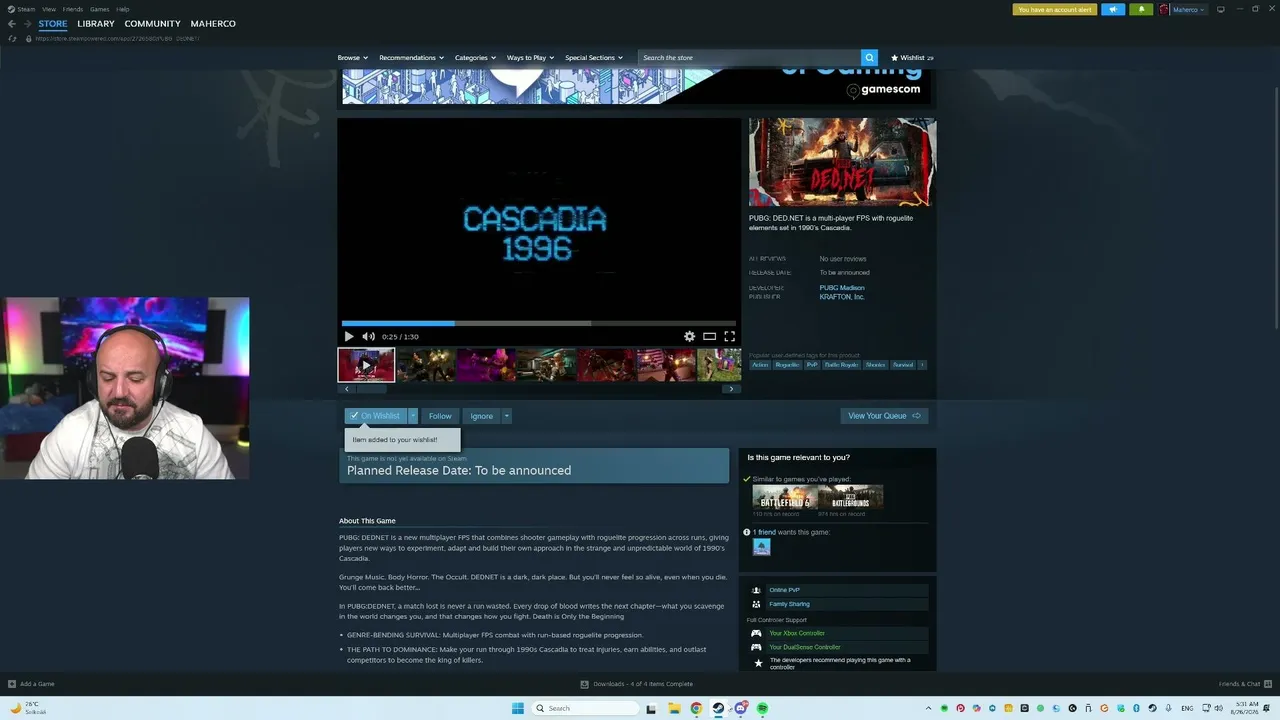Open PUBG Madison developer link
1280x720 pixels.
pyautogui.click(x=842, y=288)
